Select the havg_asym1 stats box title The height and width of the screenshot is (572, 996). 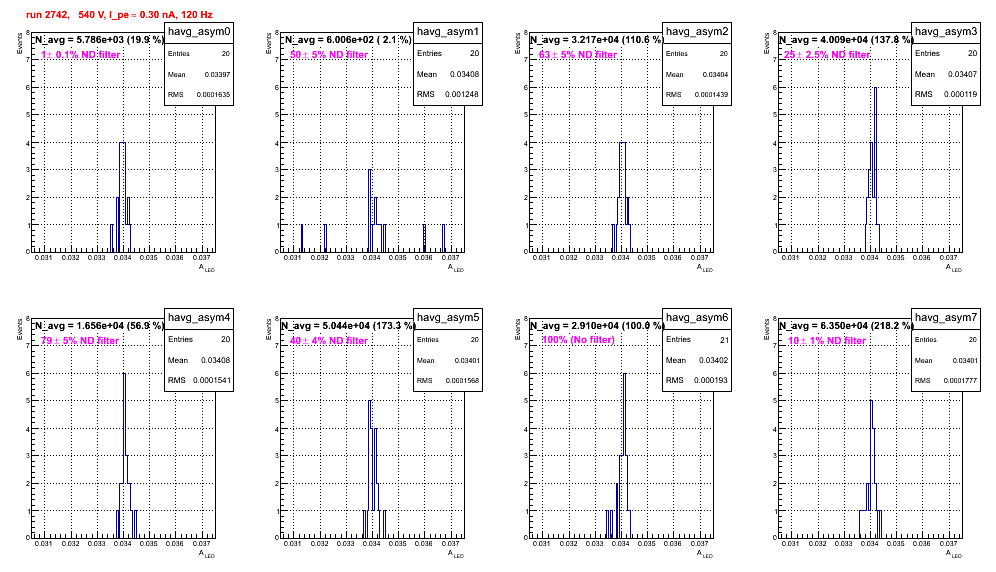(x=448, y=32)
